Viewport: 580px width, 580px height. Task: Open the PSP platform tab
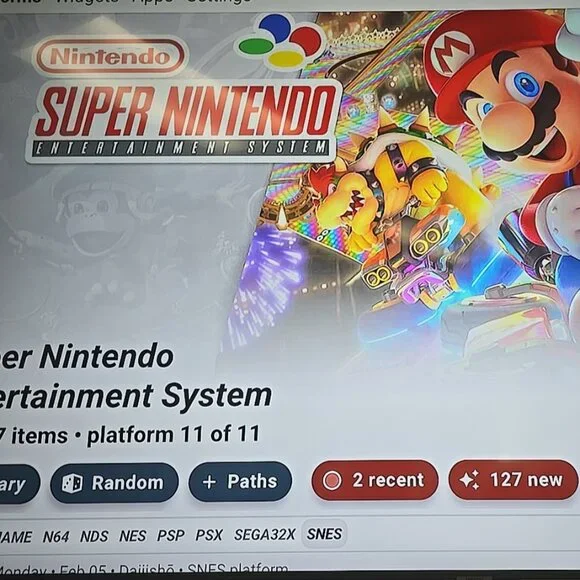[171, 536]
